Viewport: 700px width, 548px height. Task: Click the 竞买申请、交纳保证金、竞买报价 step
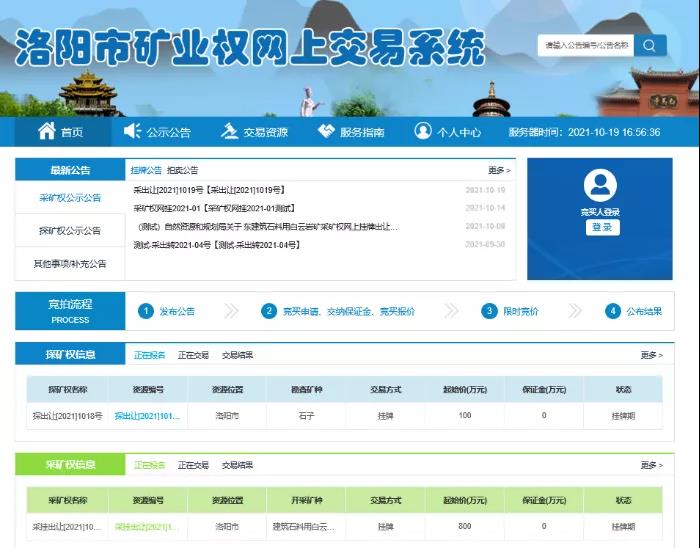(349, 311)
